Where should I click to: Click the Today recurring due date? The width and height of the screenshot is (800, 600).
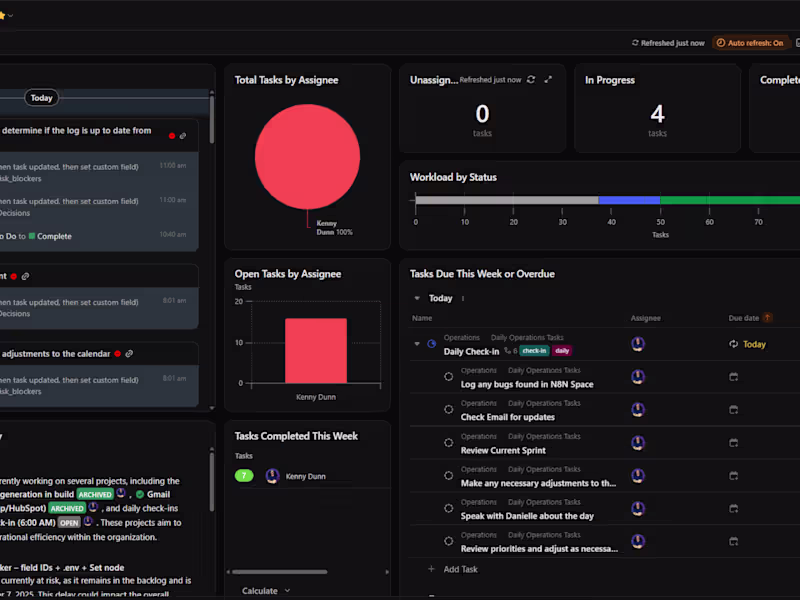(x=748, y=344)
